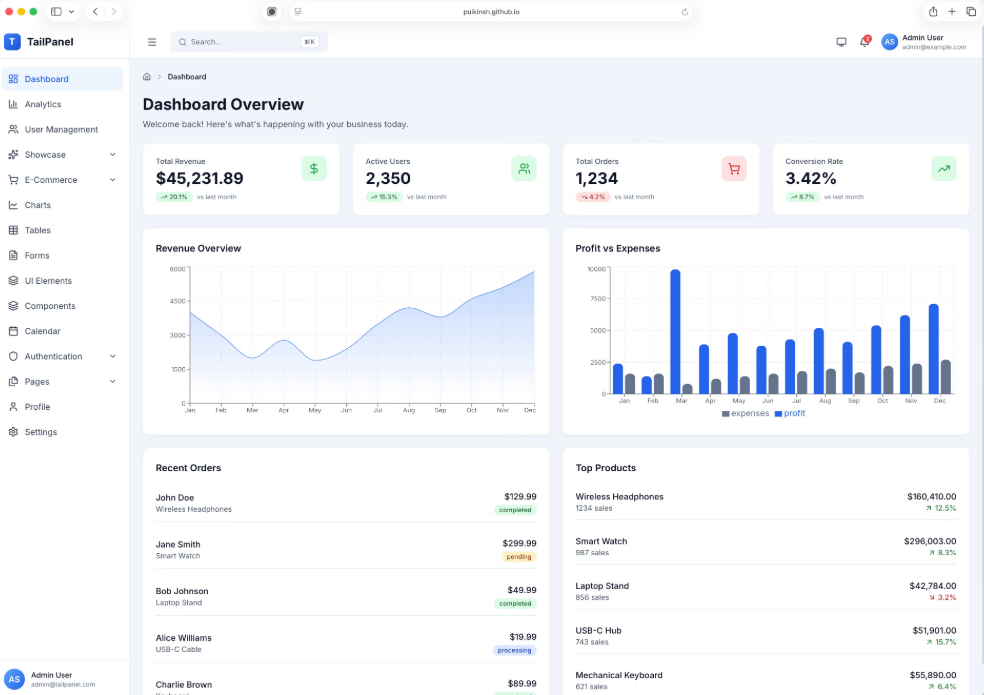The image size is (984, 695).
Task: Click the Total Revenue dollar icon
Action: coord(314,169)
